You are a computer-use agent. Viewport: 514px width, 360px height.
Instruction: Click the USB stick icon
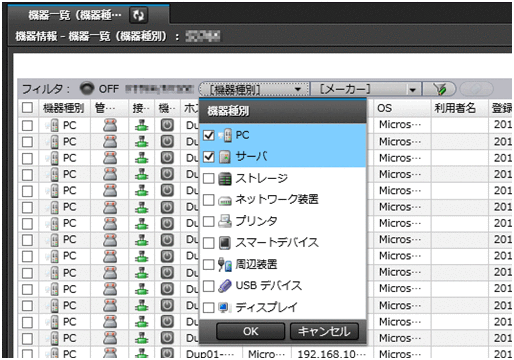225,286
